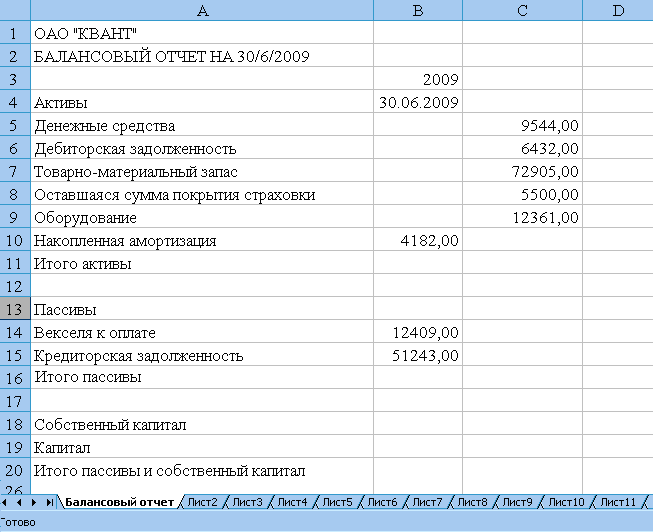Switch to the Лист10 tab

tap(566, 502)
